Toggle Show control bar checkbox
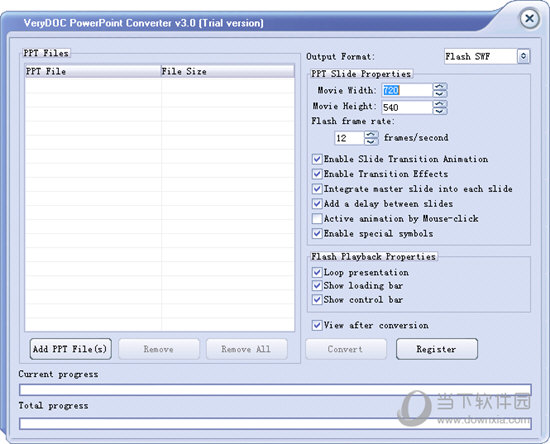This screenshot has height=444, width=550. point(317,300)
